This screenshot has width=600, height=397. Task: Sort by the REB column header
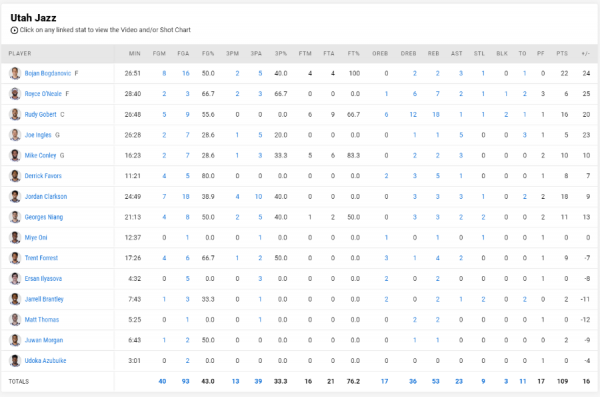(x=433, y=54)
